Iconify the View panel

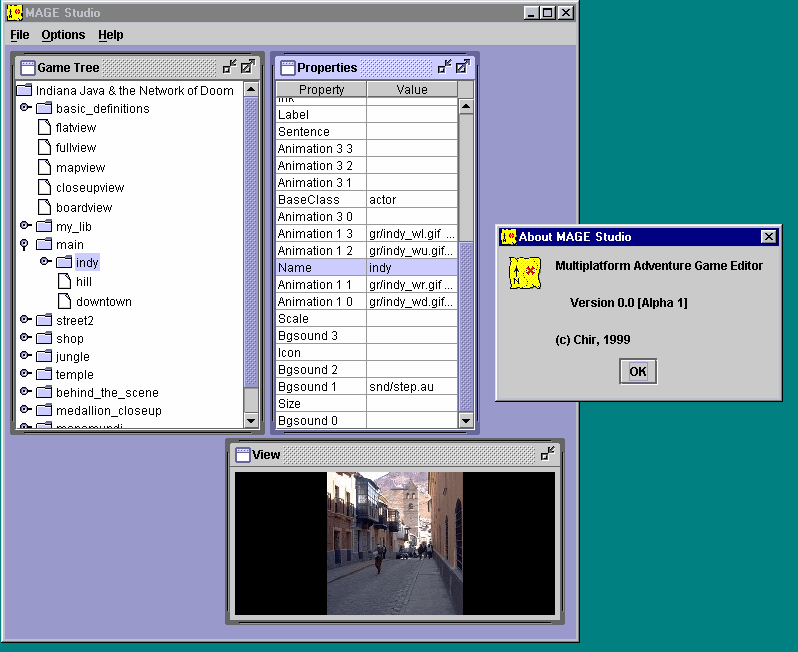(x=548, y=453)
